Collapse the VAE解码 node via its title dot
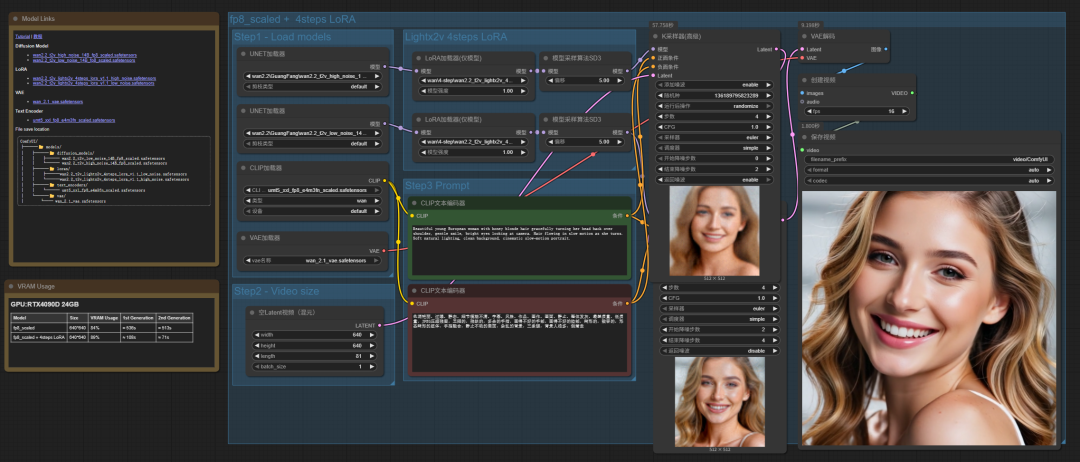This screenshot has height=462, width=1080. pyautogui.click(x=806, y=36)
